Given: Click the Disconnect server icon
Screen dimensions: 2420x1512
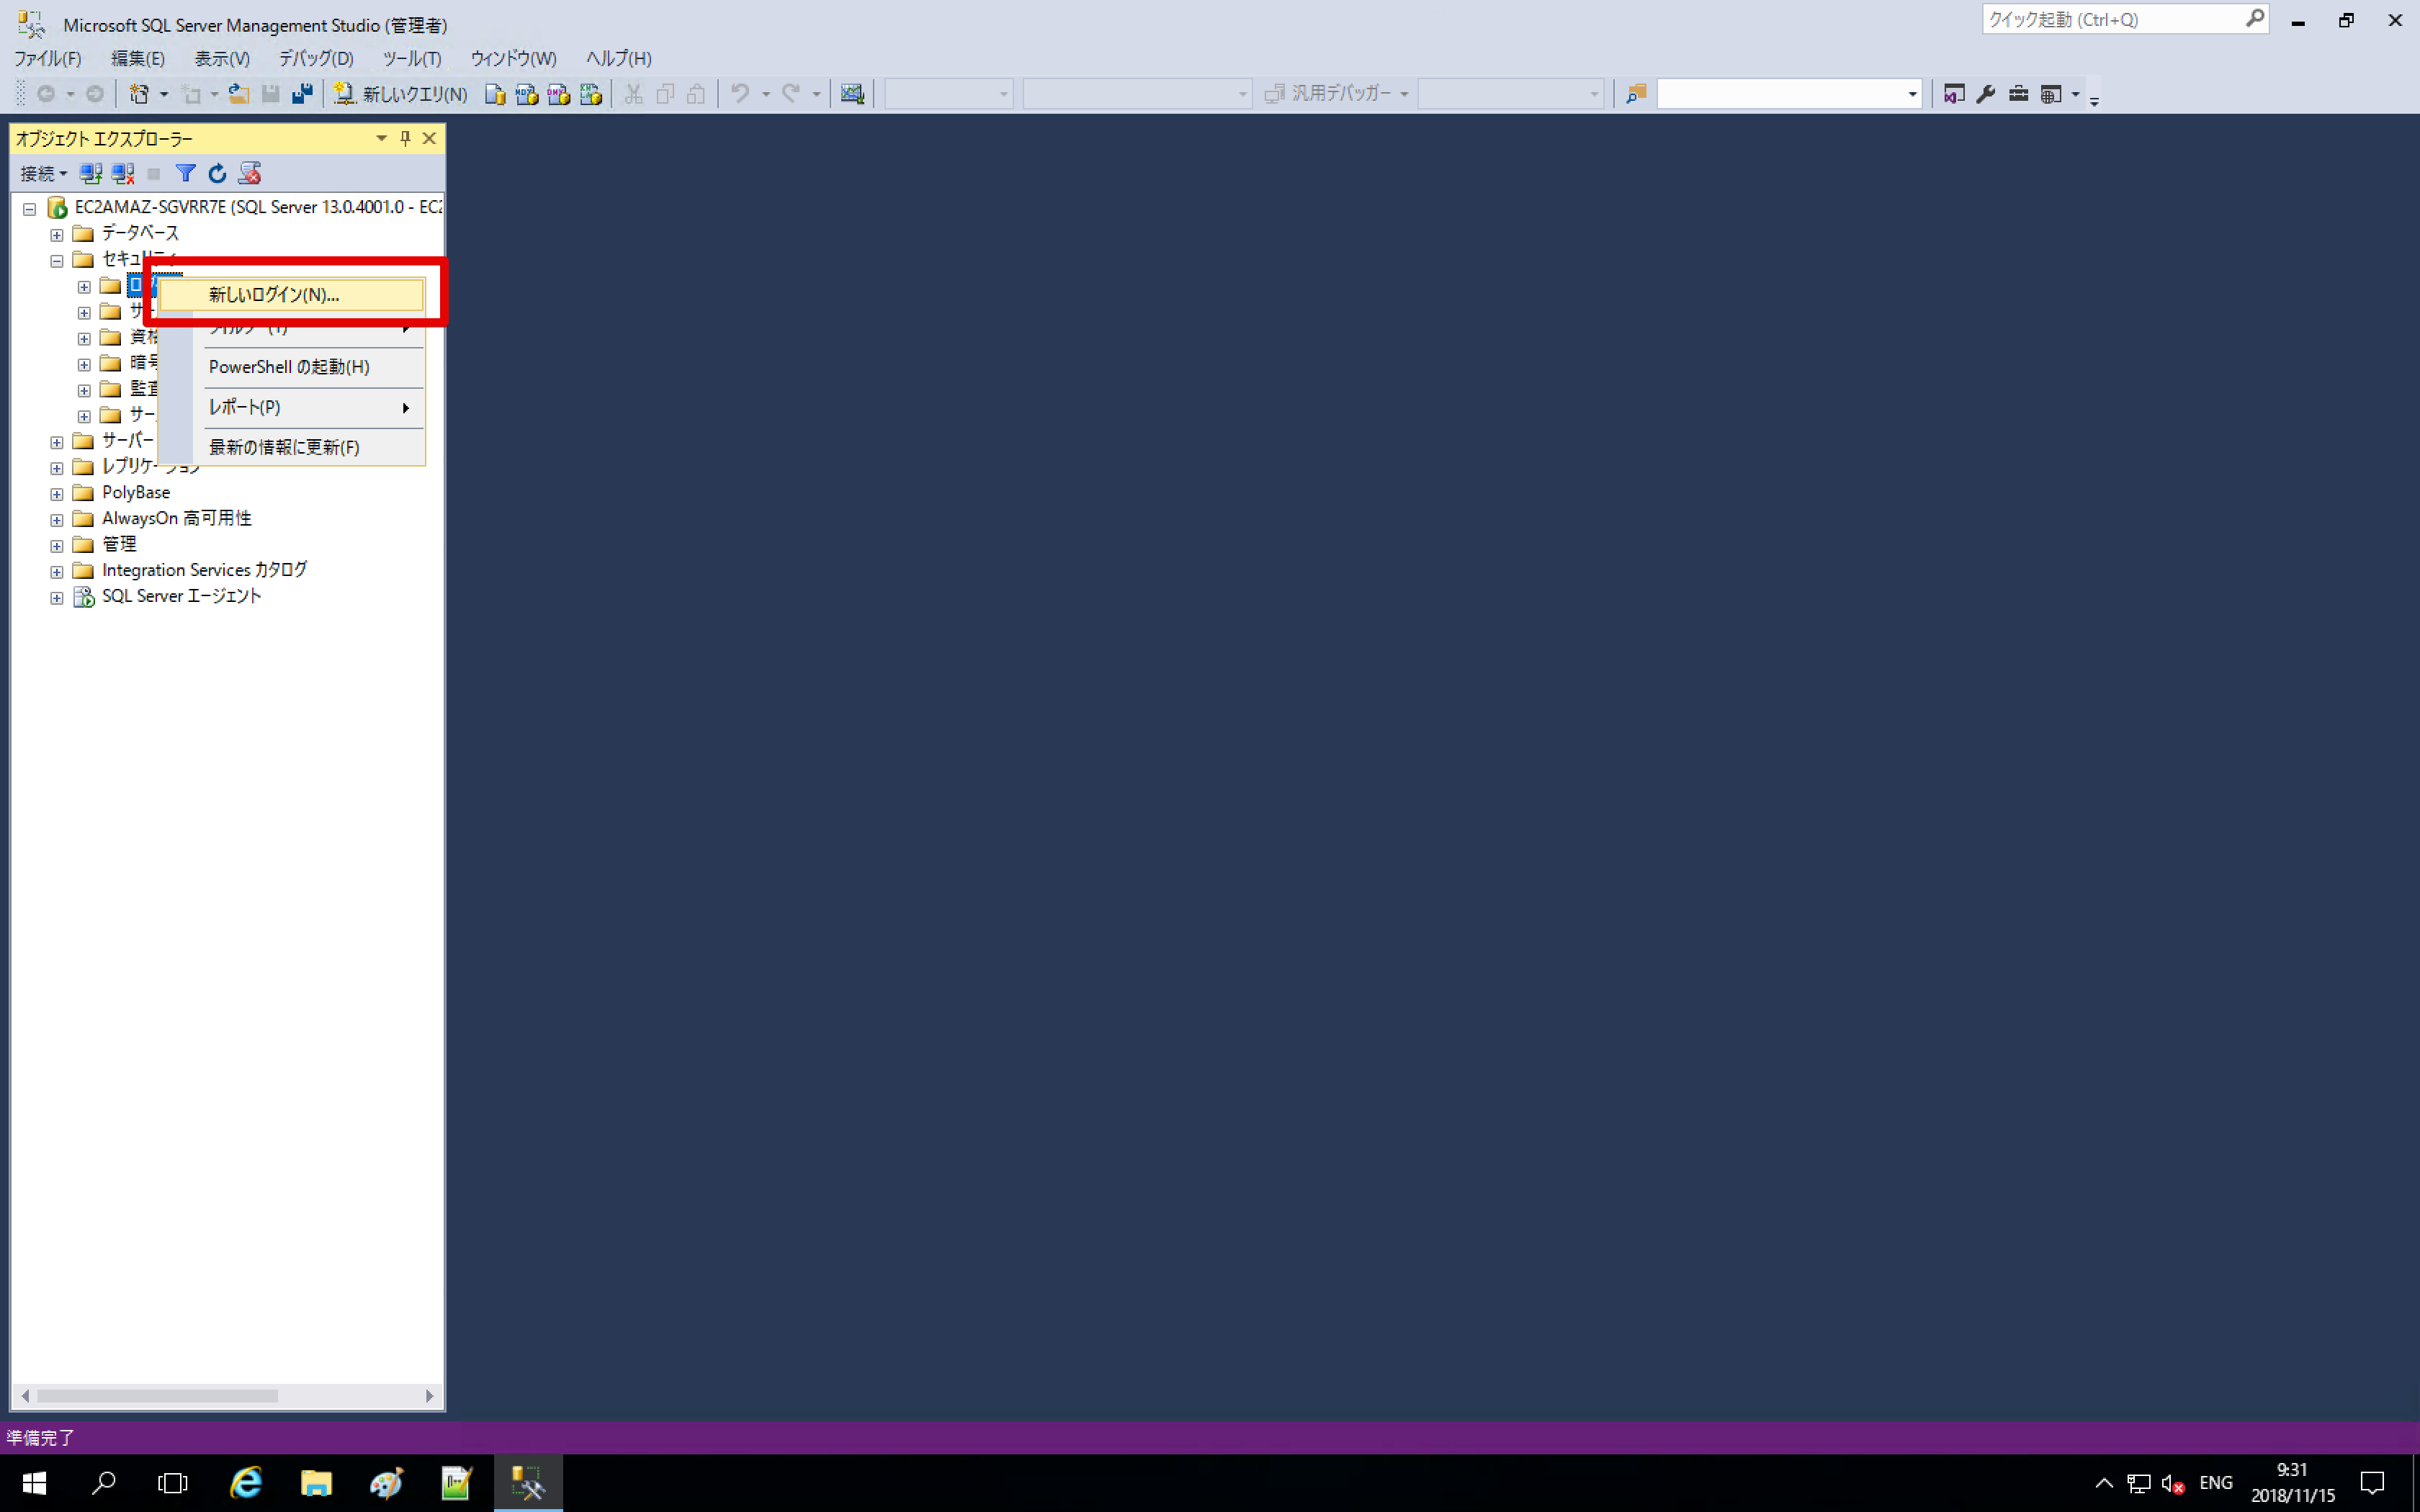Looking at the screenshot, I should [123, 174].
